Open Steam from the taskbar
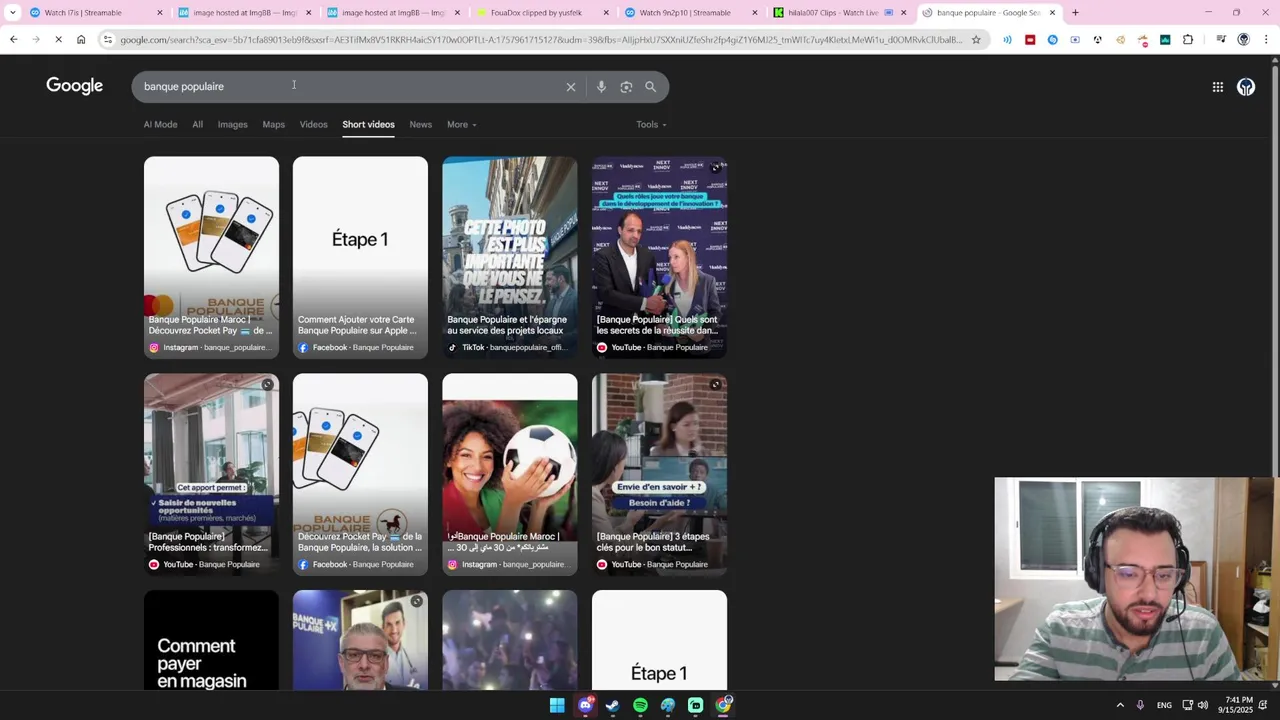Image resolution: width=1280 pixels, height=720 pixels. coord(612,705)
